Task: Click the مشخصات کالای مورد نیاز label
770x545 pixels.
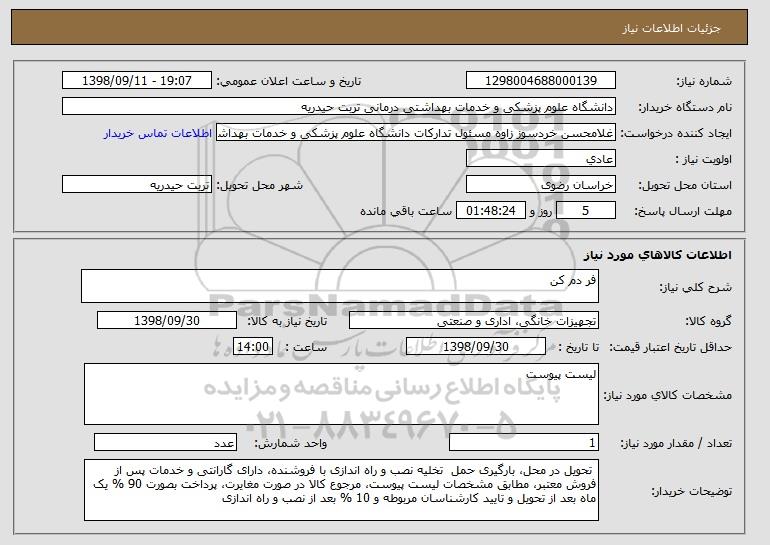Action: (668, 395)
